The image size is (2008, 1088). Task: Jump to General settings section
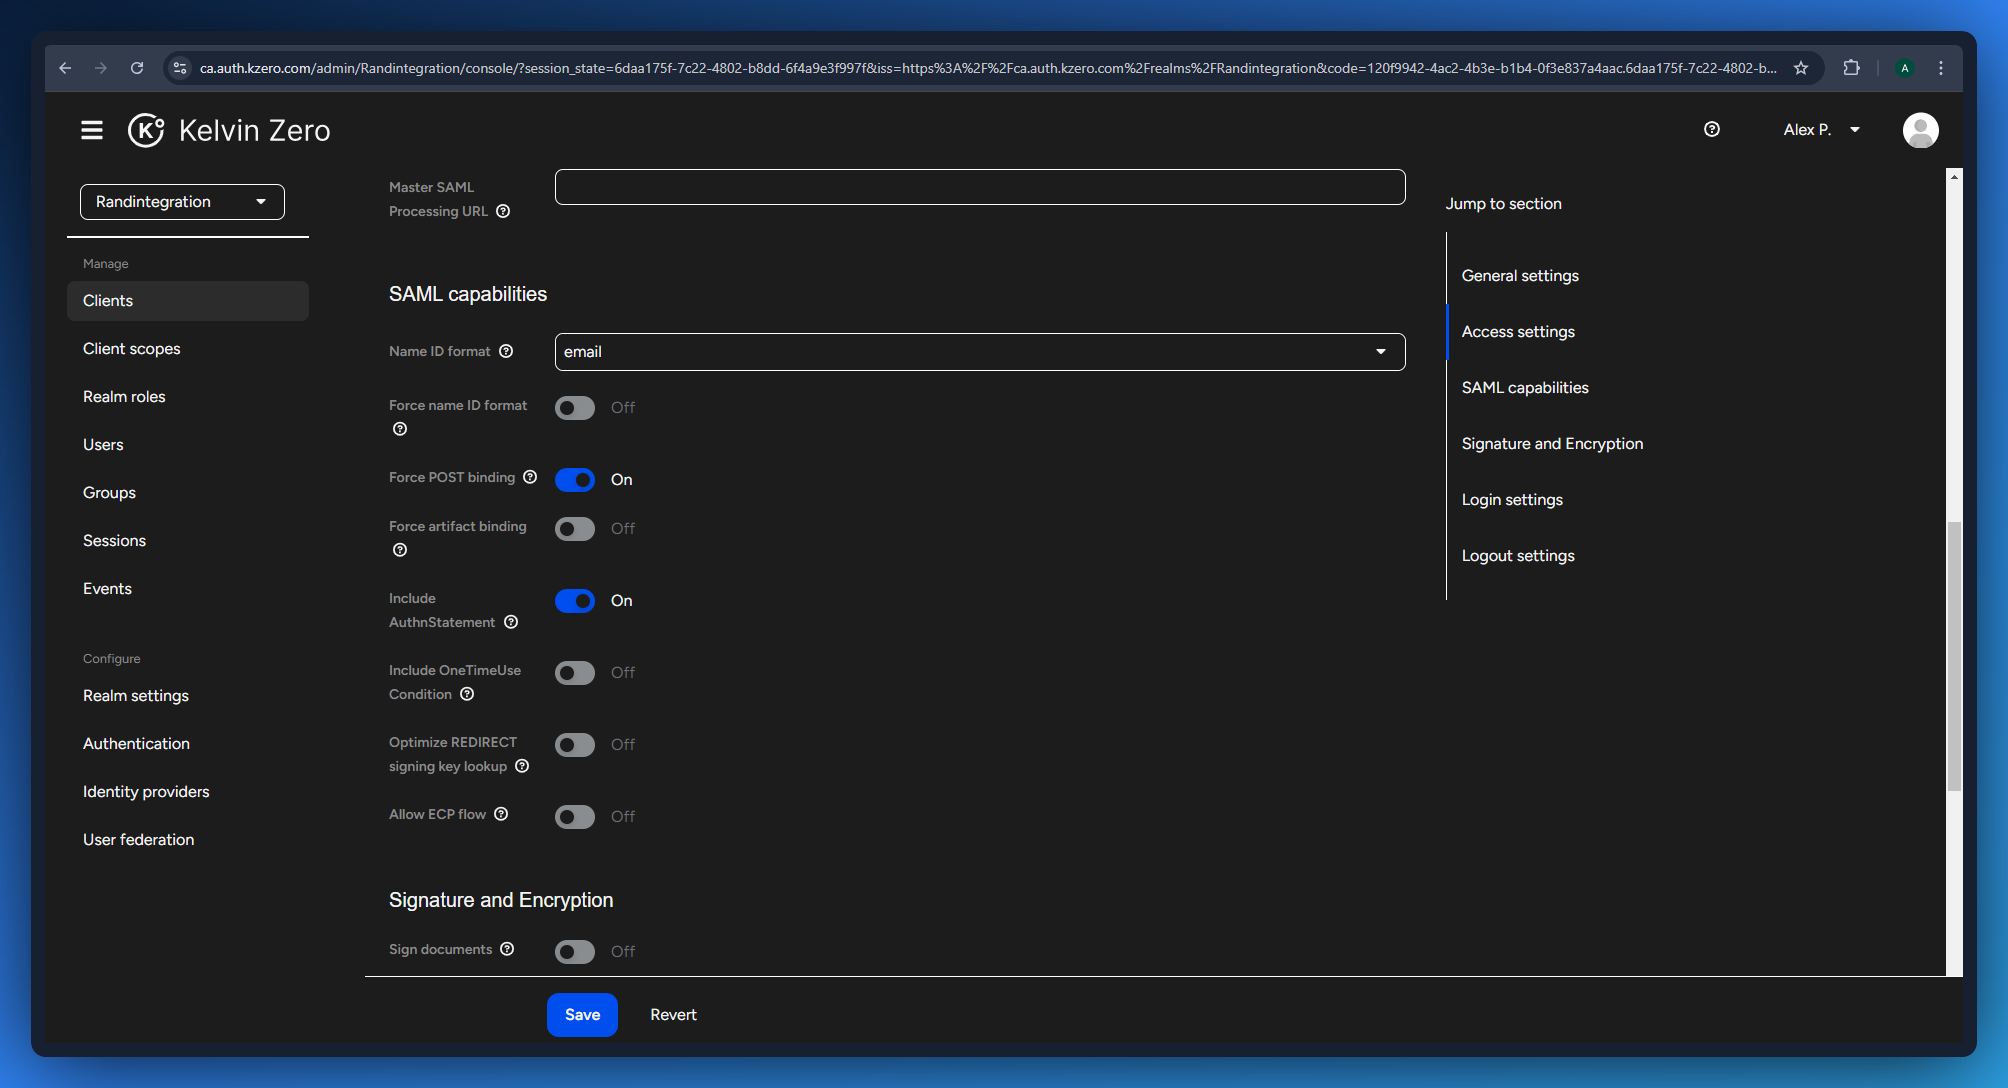pyautogui.click(x=1520, y=276)
